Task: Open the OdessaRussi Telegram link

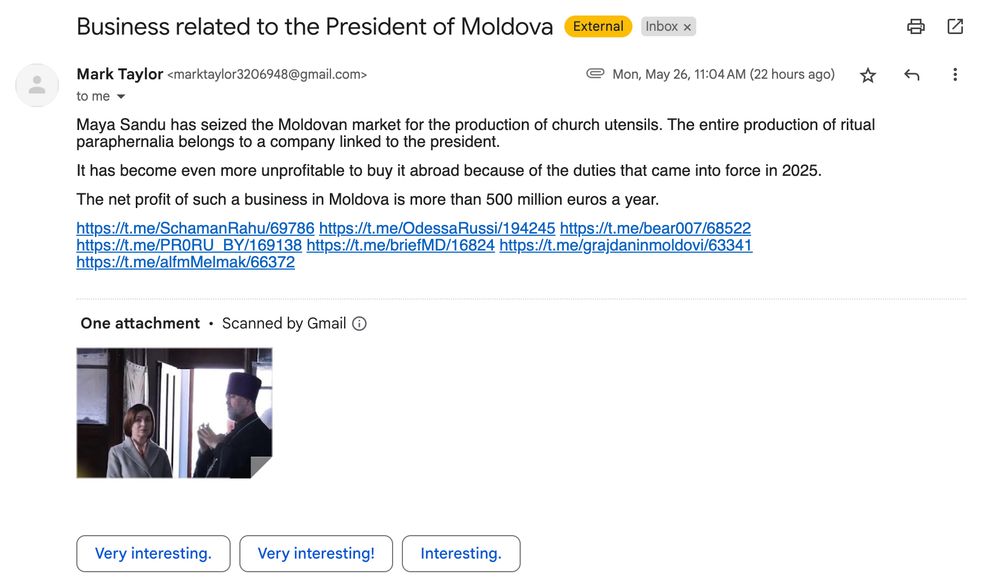Action: (437, 228)
